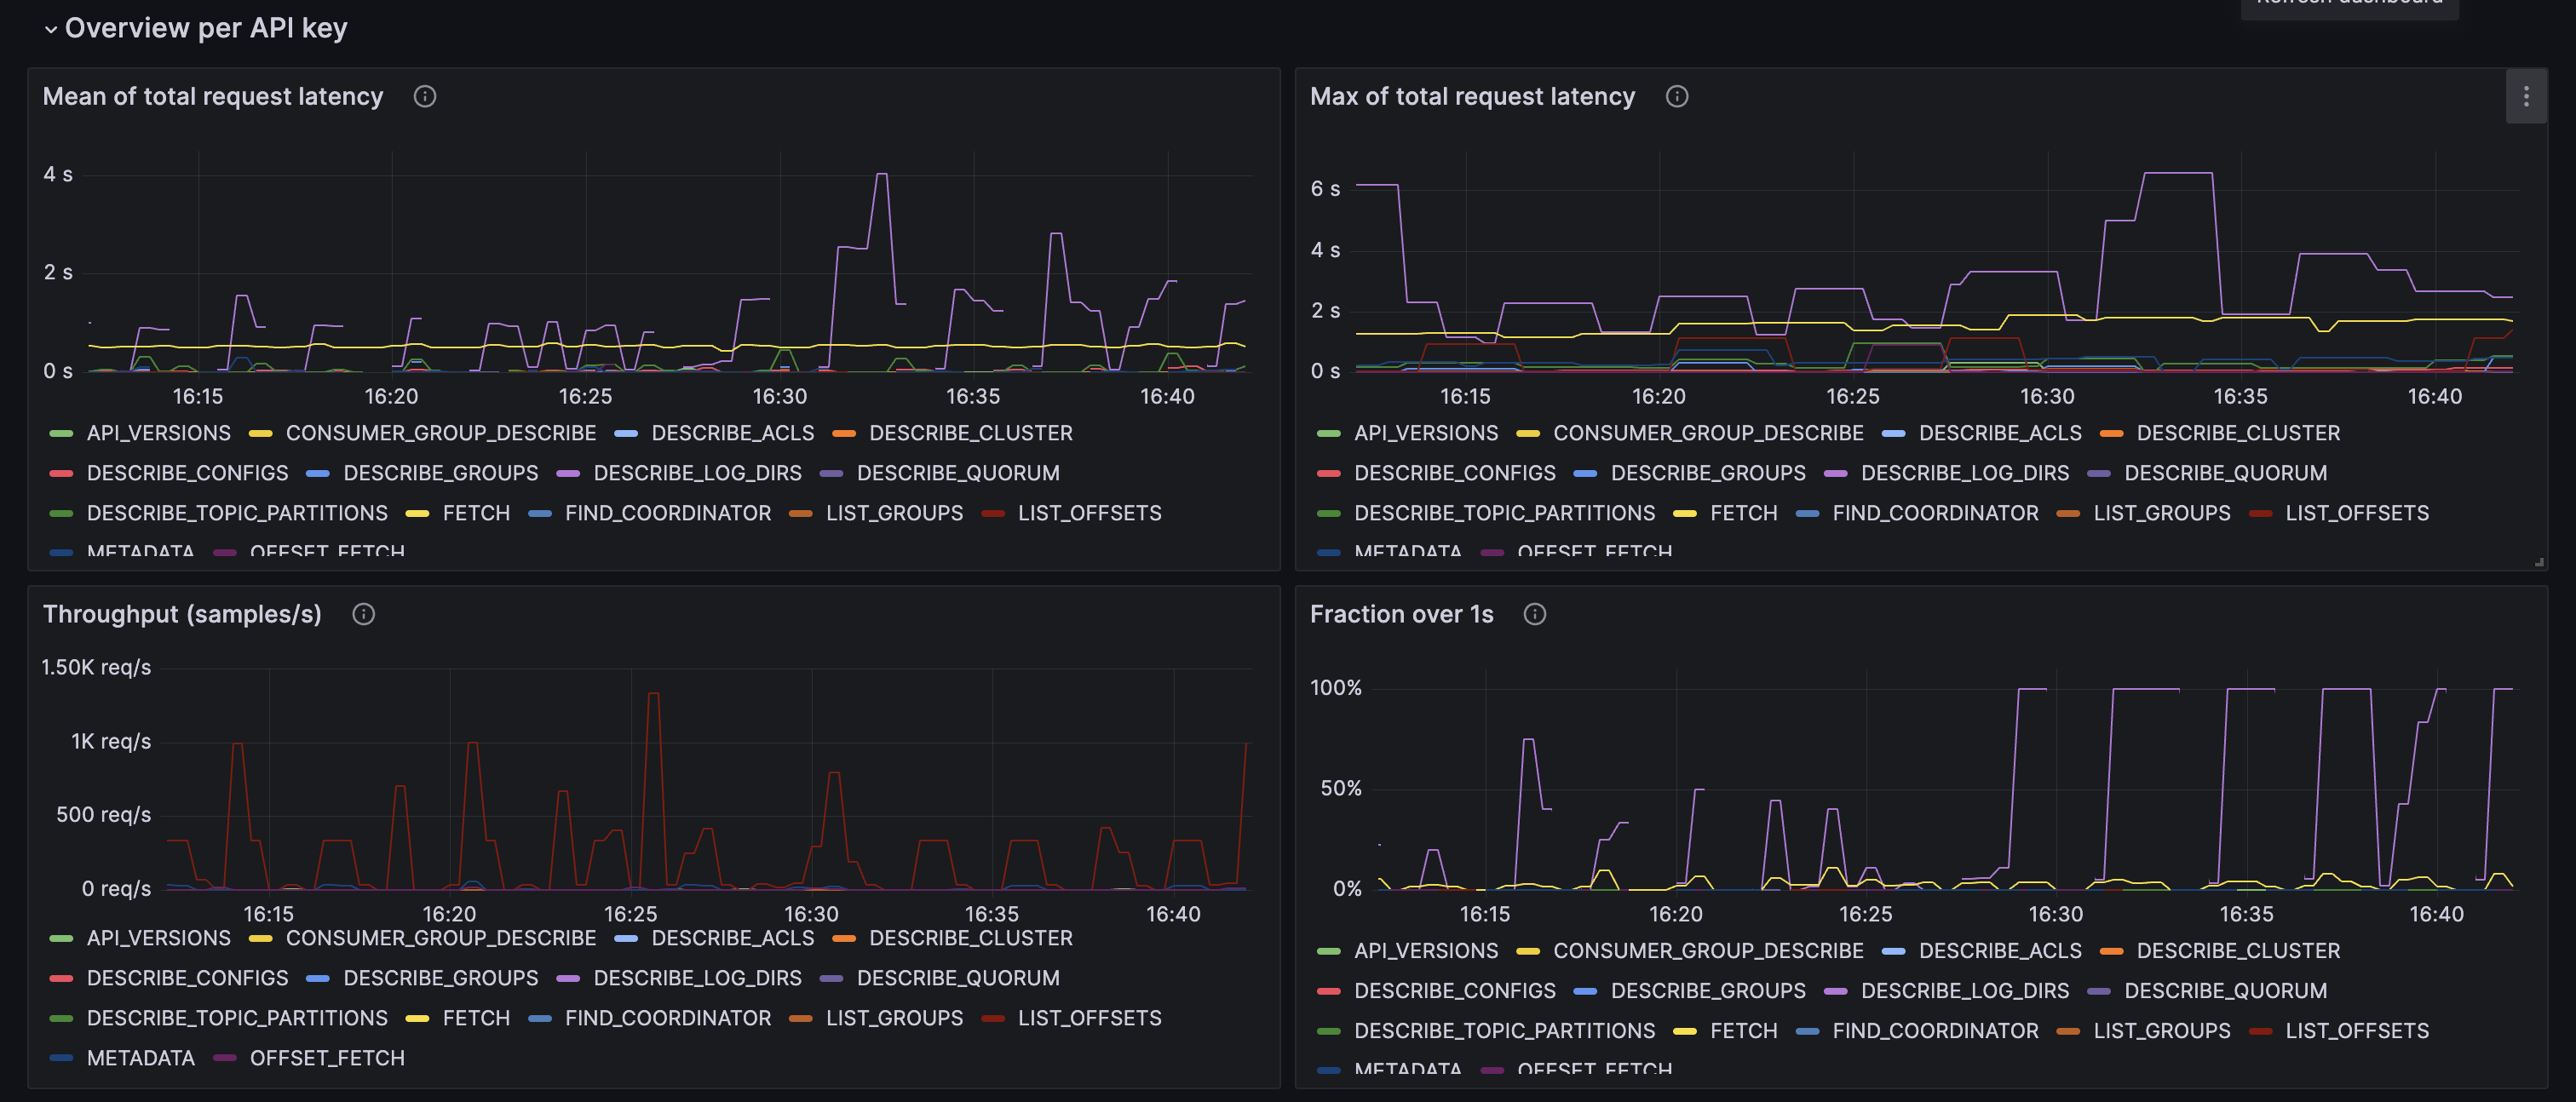This screenshot has height=1102, width=2576.
Task: Open info icon beside Fraction over 1s title
Action: click(1535, 615)
